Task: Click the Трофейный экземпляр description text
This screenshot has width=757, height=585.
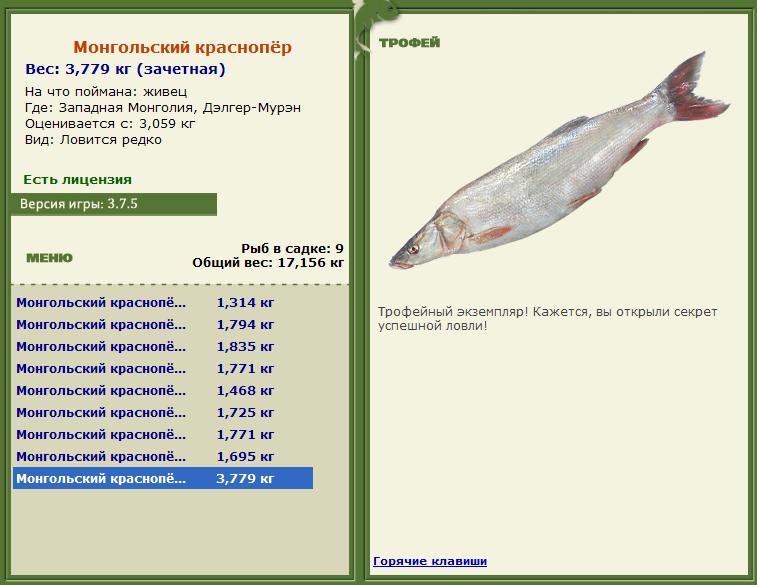Action: pos(547,319)
